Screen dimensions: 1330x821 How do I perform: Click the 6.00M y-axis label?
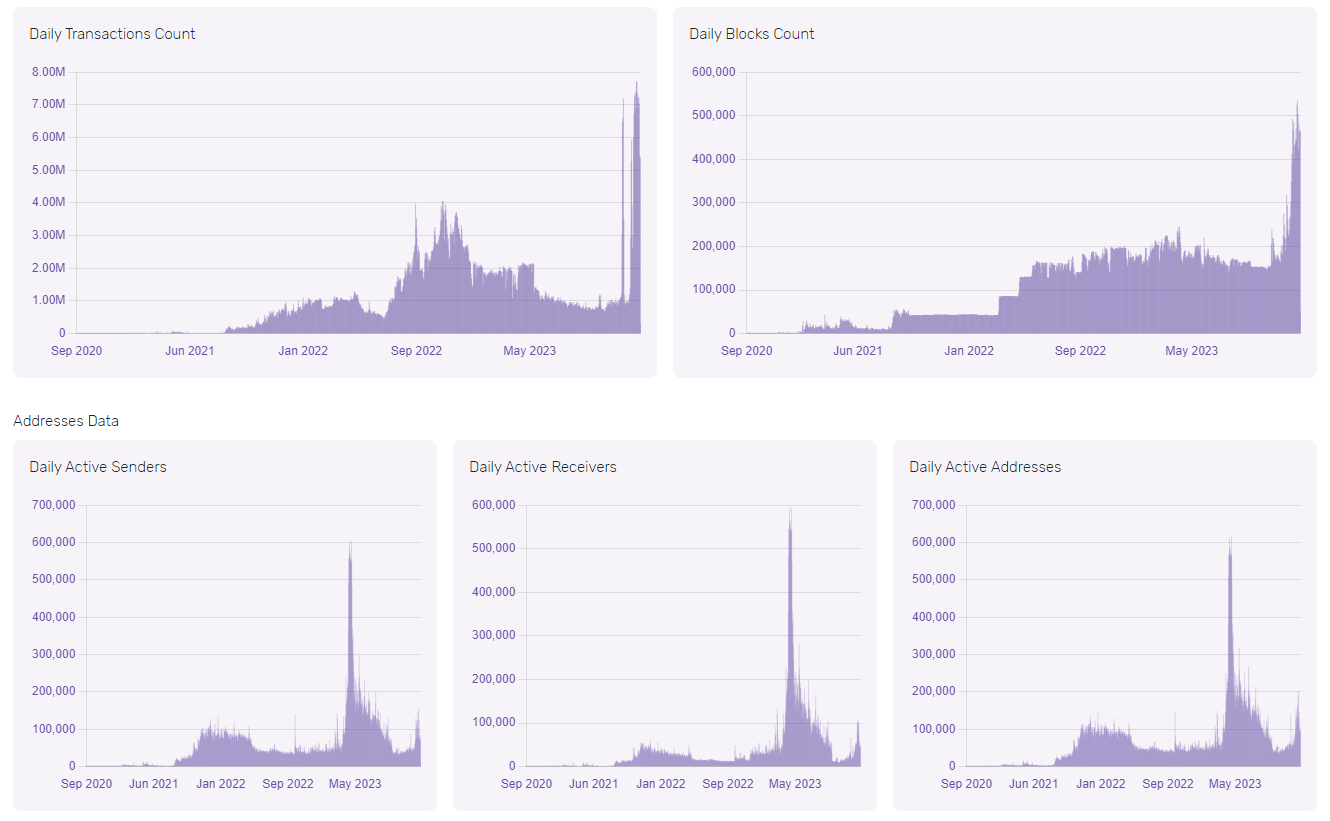pos(48,137)
